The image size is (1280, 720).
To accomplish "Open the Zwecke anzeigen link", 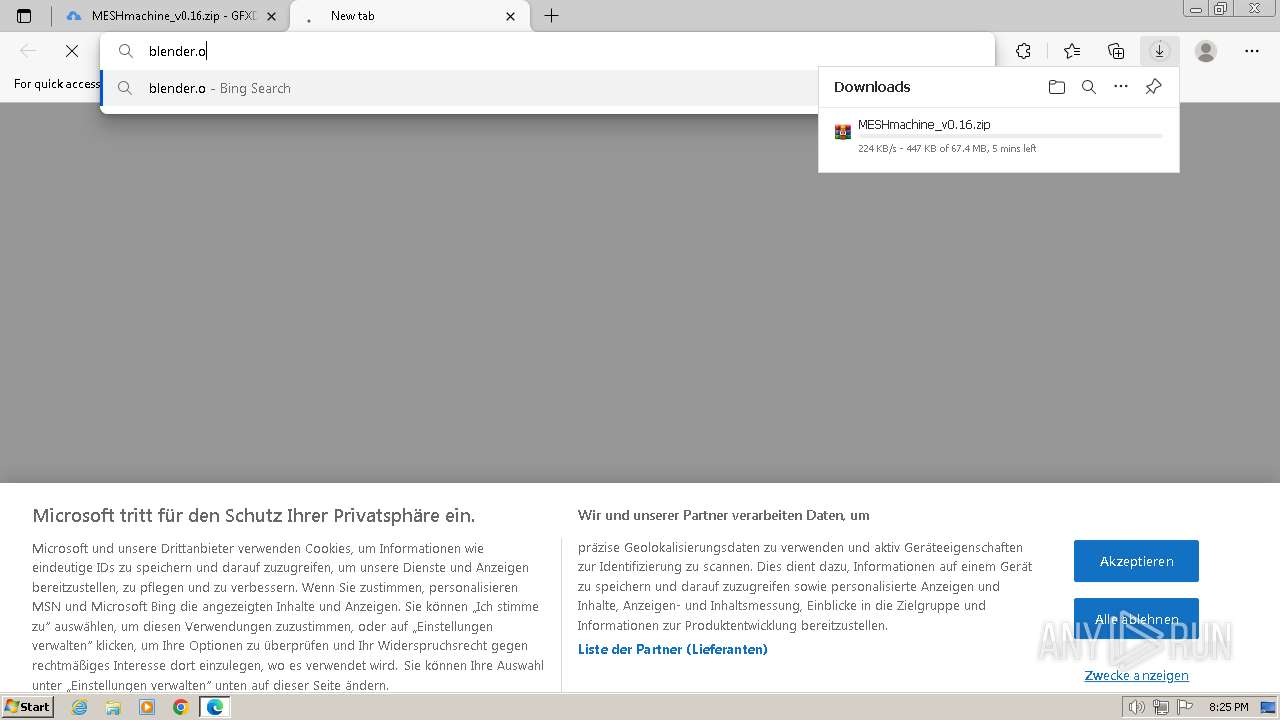I will (1136, 675).
